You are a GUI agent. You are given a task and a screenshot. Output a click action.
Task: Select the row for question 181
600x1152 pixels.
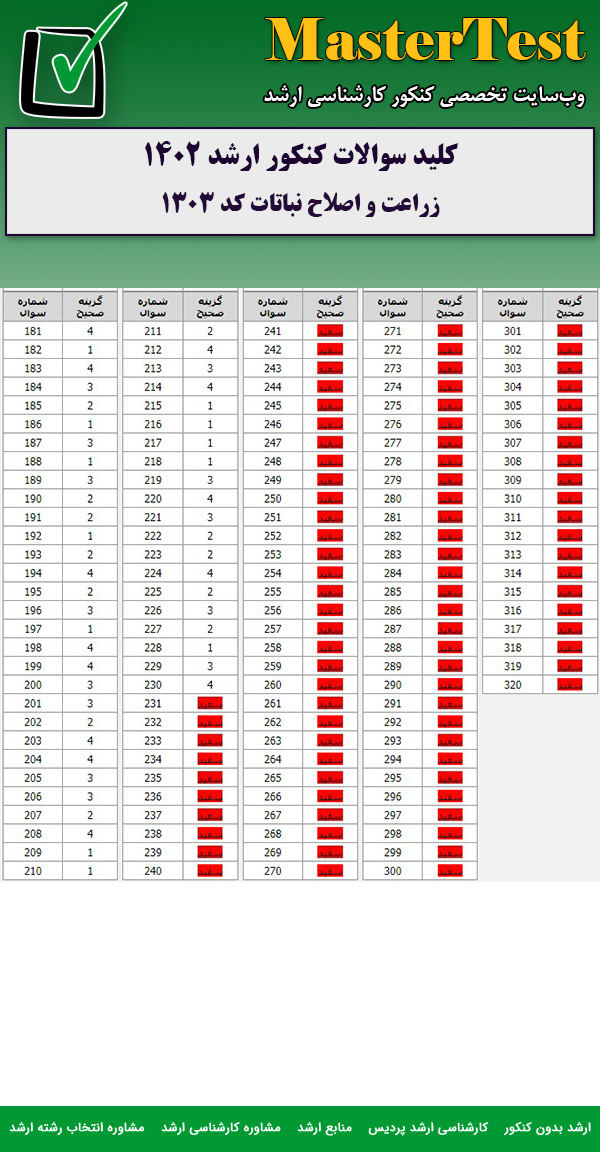60,331
